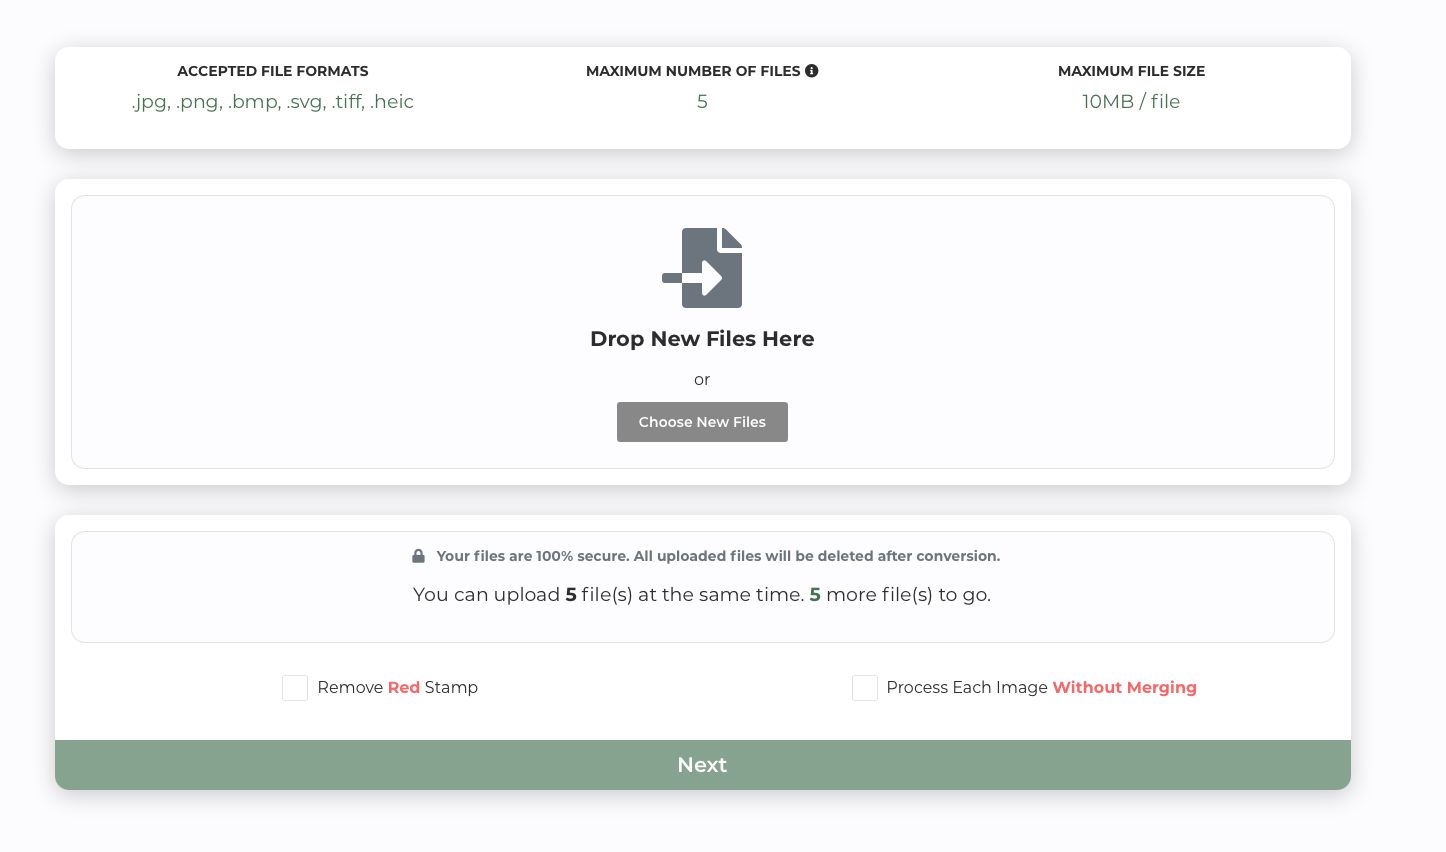This screenshot has height=852, width=1446.
Task: Click the Maximum File Size value 10MB per file
Action: [1131, 101]
